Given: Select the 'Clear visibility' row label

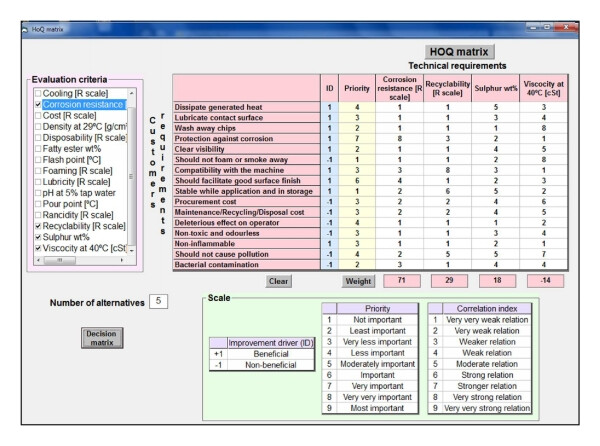Looking at the screenshot, I should 246,149.
